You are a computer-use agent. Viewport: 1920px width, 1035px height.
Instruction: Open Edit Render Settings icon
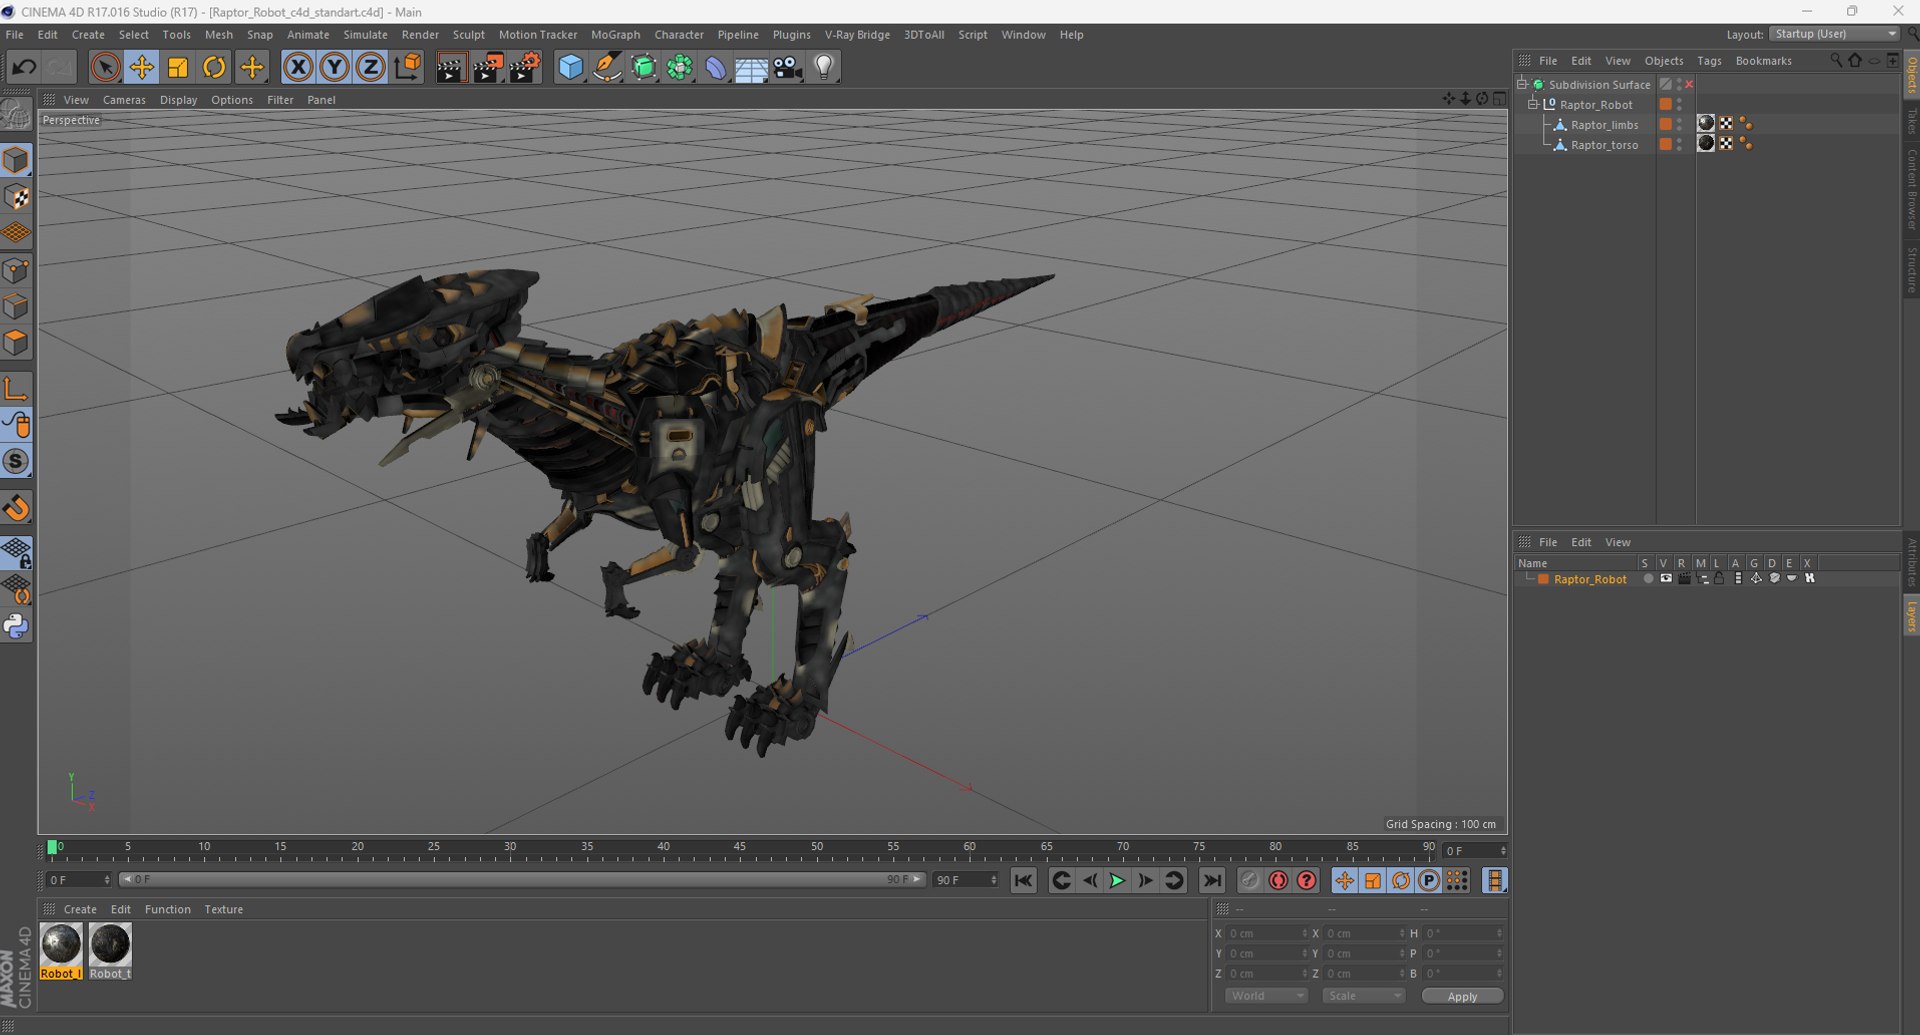pos(525,67)
